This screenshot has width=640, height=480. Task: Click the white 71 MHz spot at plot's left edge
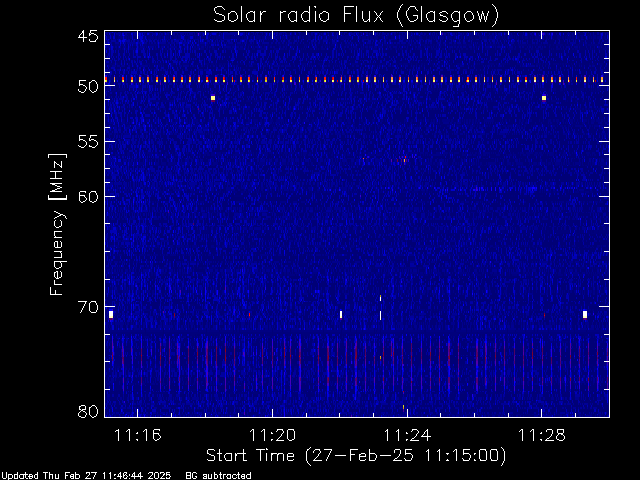point(111,315)
